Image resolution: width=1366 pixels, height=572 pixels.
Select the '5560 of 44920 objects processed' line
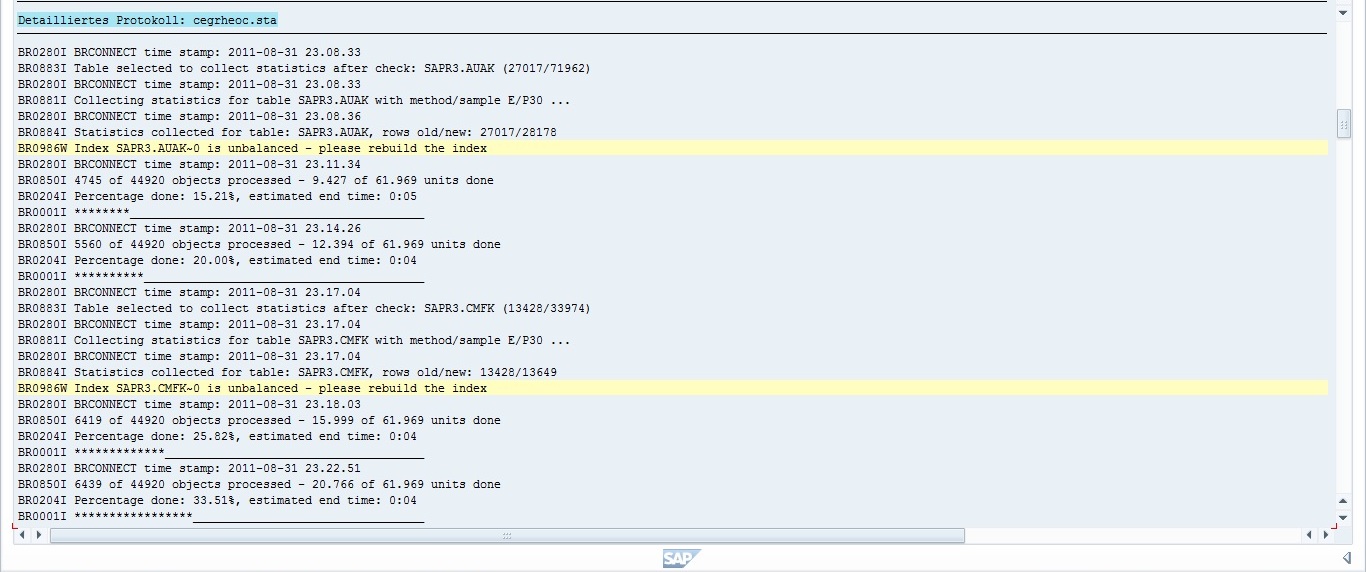[259, 244]
